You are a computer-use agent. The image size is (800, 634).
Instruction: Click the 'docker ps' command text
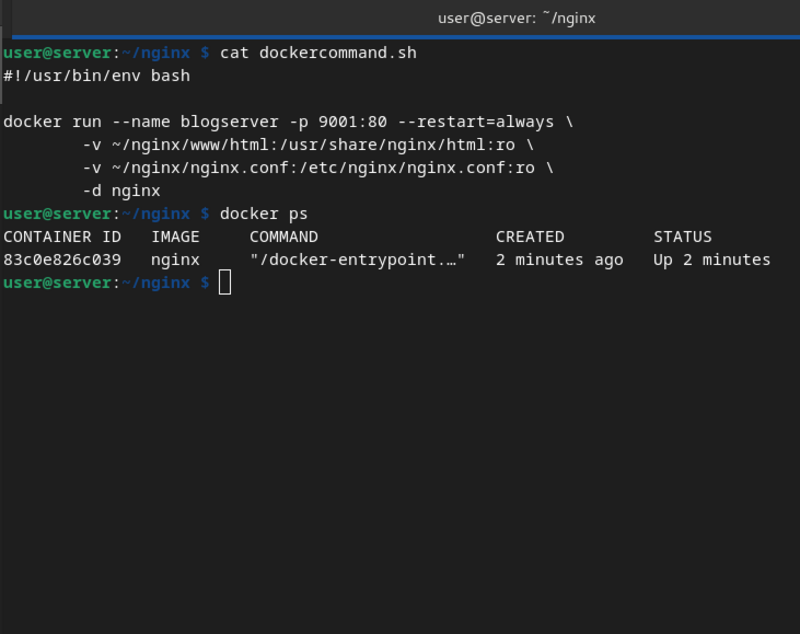(264, 214)
